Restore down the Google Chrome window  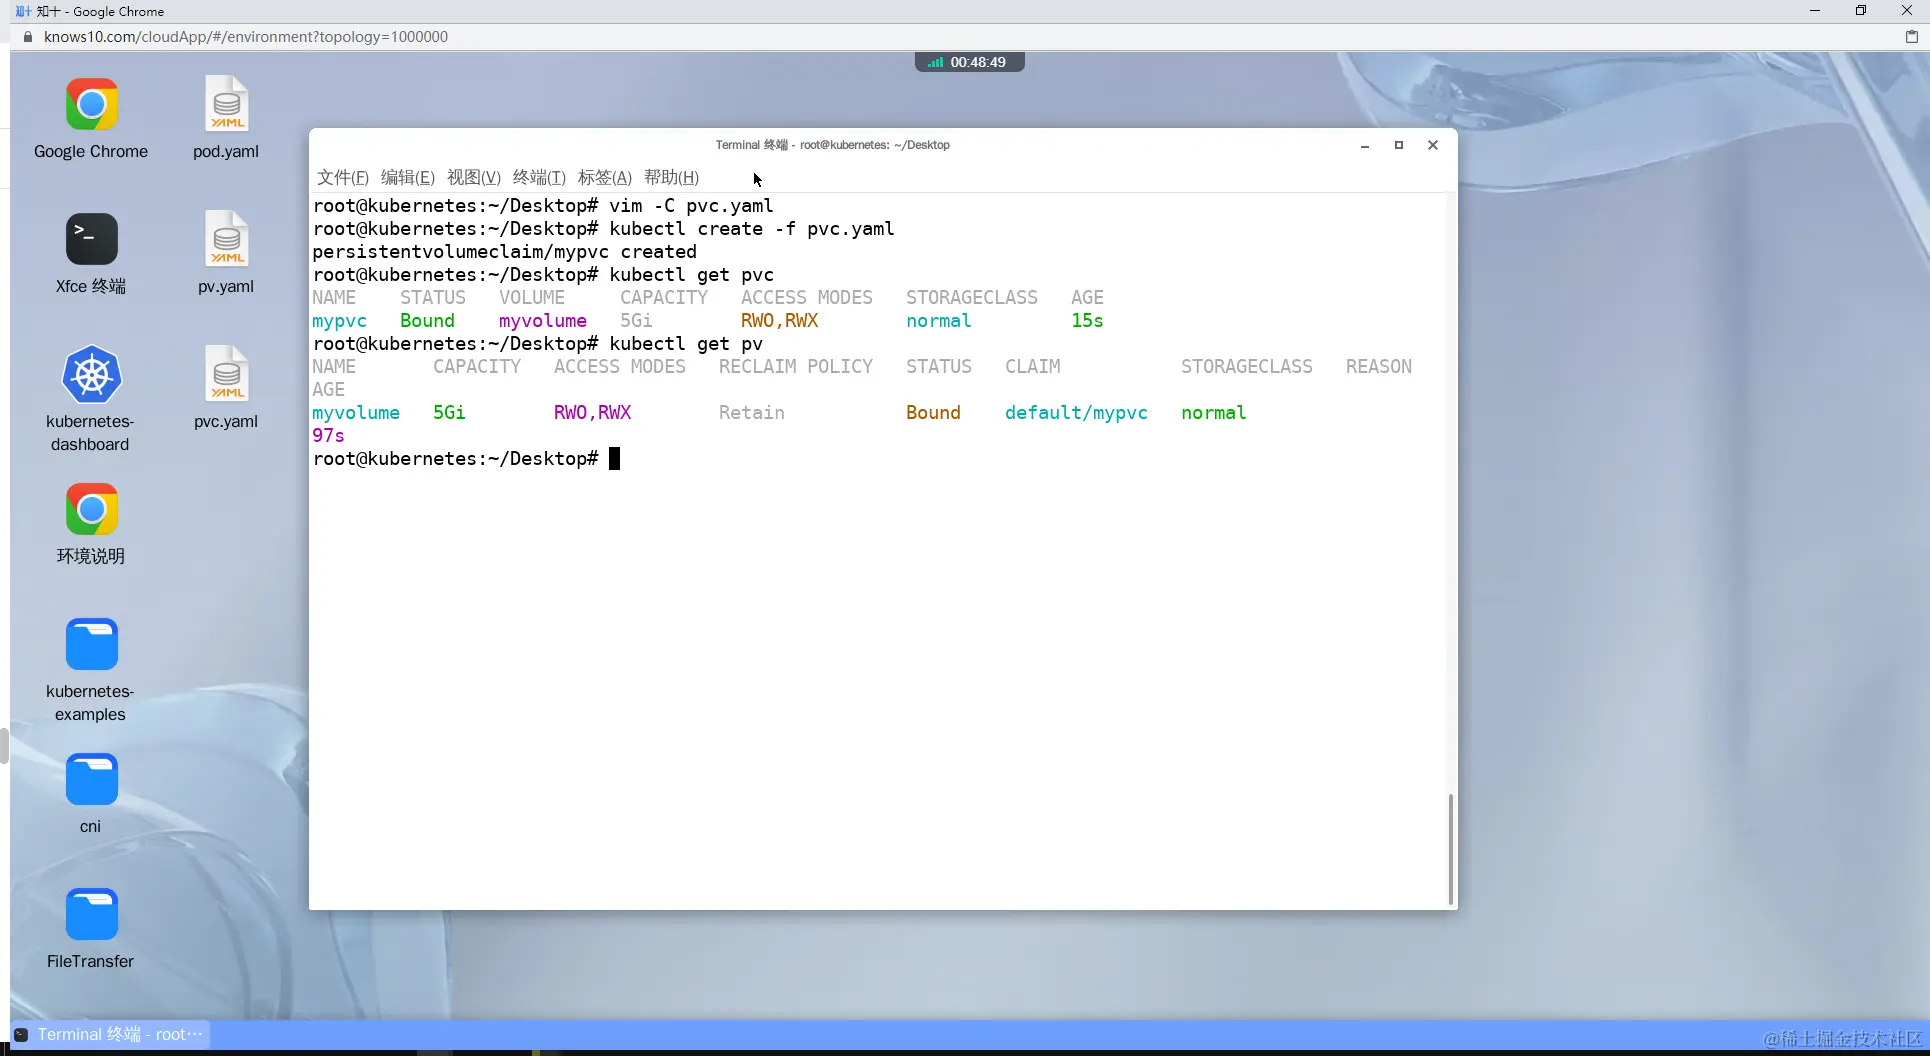tap(1861, 11)
